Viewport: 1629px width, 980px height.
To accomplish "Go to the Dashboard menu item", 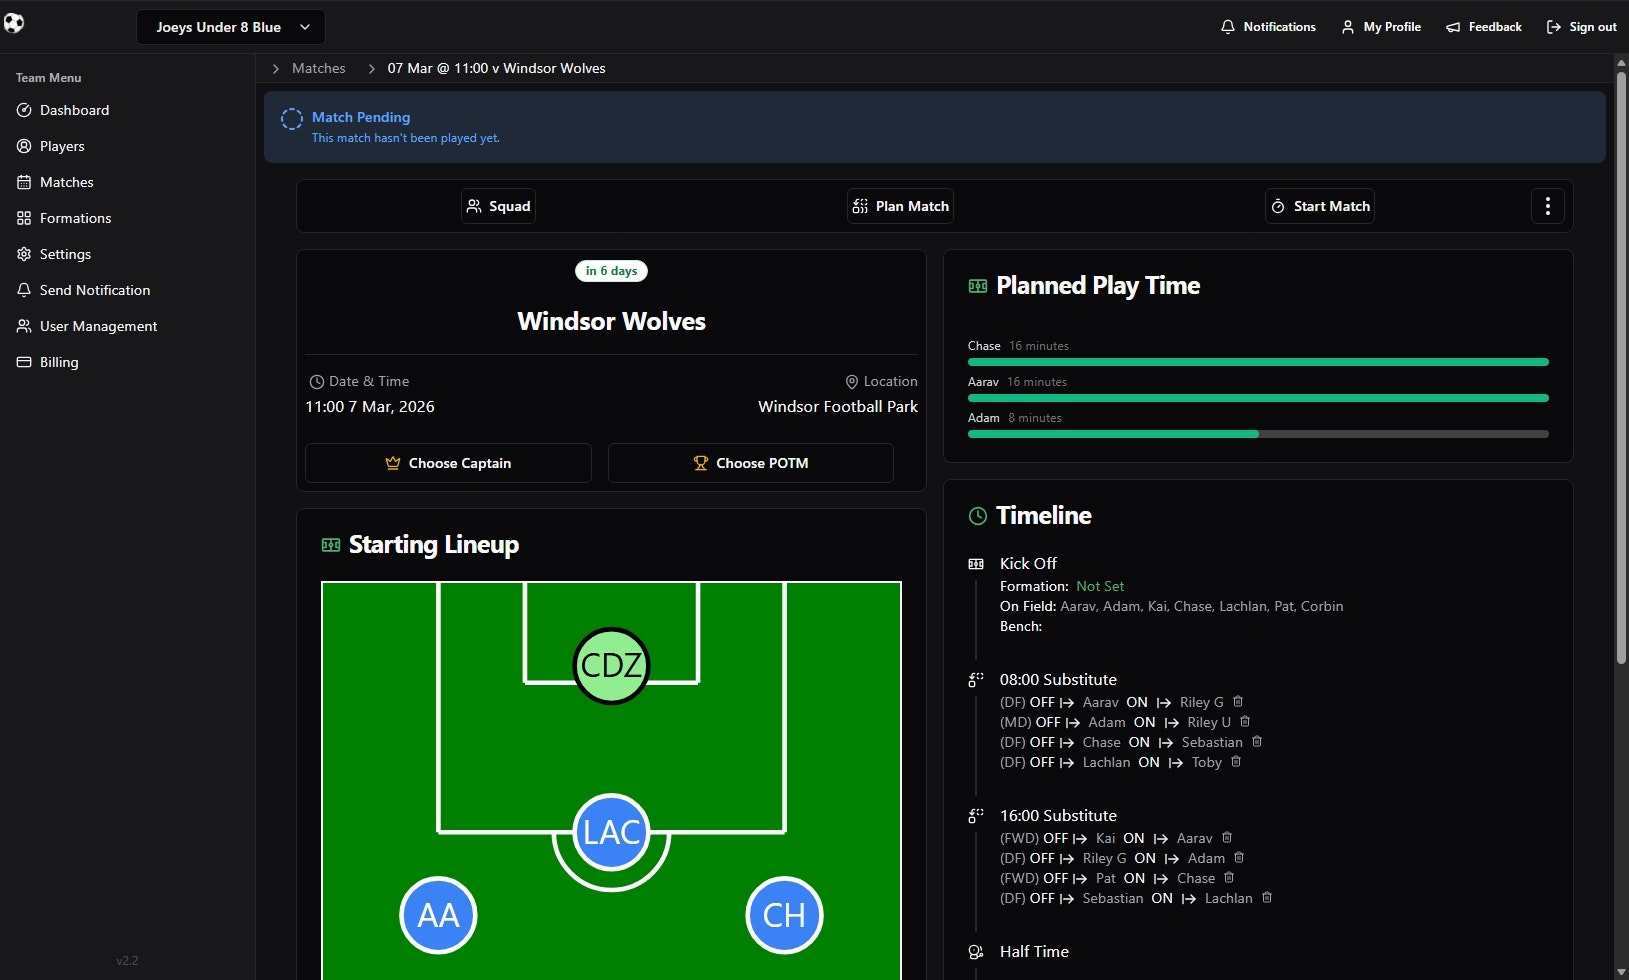I will click(74, 110).
